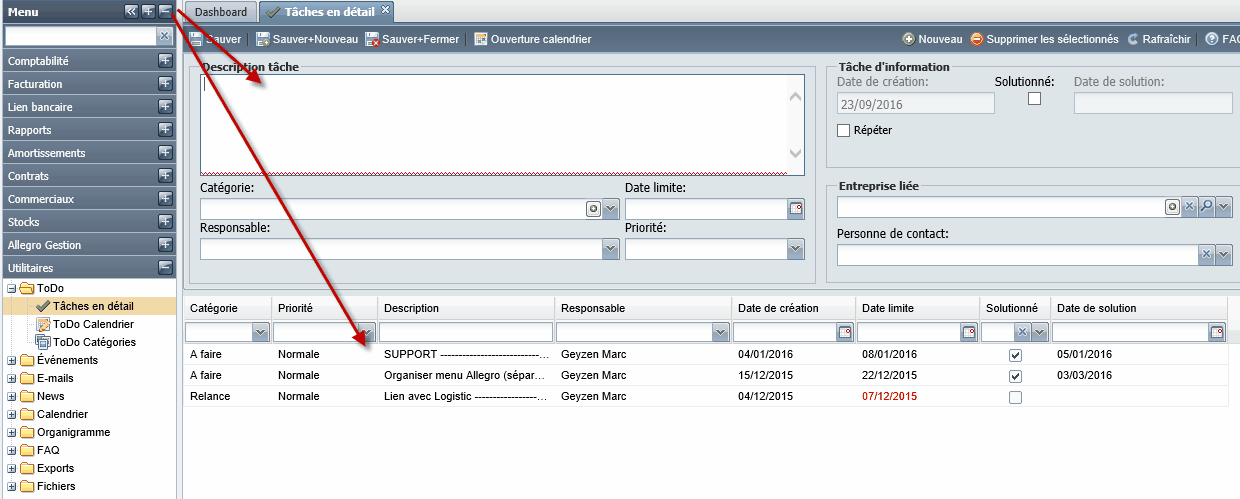Open Ouverture calendrier
The height and width of the screenshot is (499, 1240).
[x=532, y=39]
